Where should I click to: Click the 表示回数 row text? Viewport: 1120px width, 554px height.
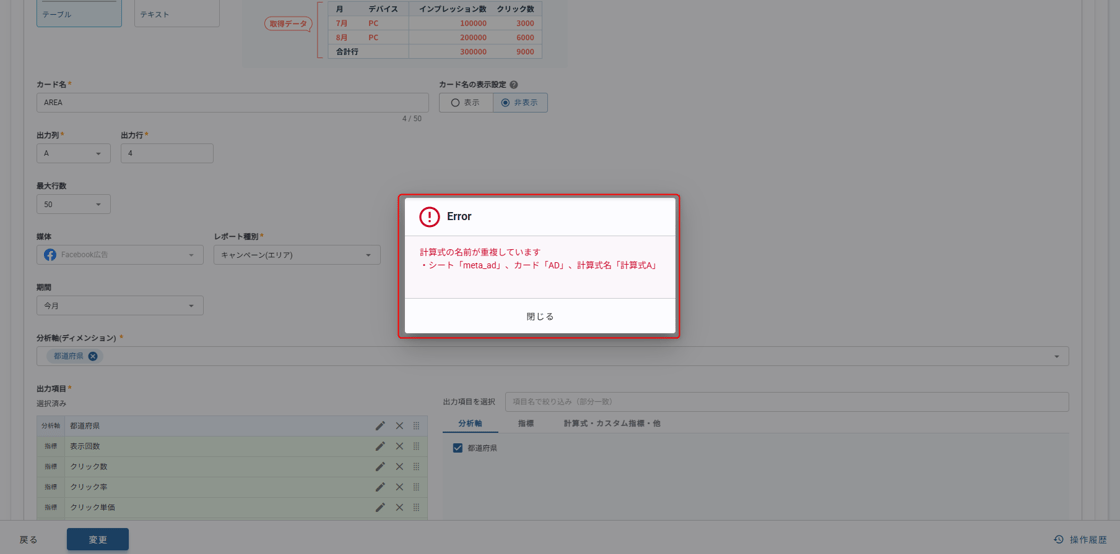click(x=84, y=446)
